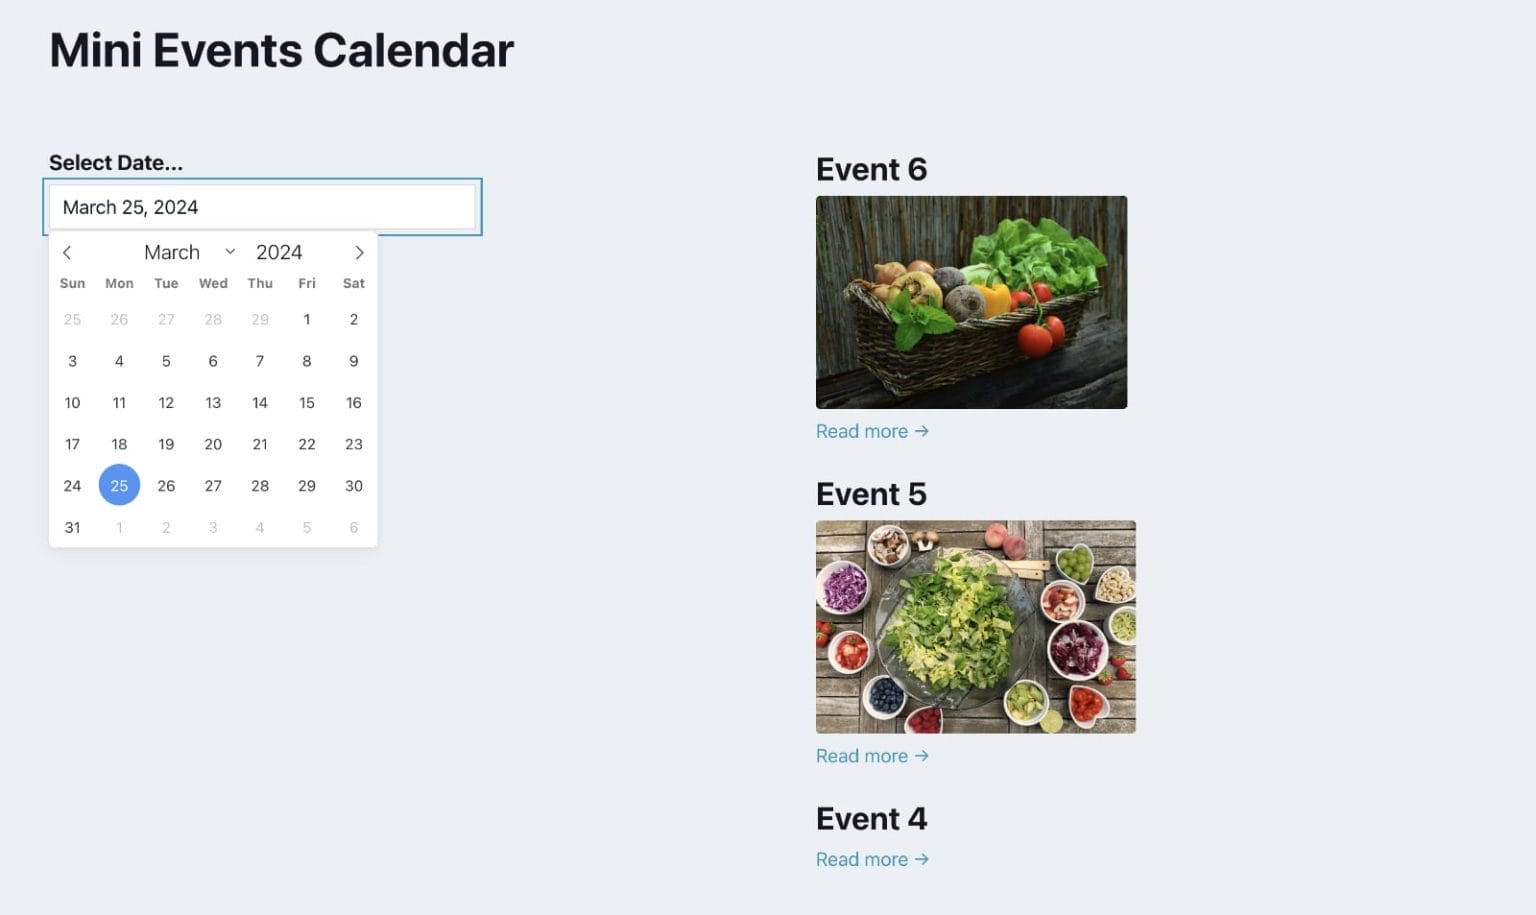This screenshot has width=1536, height=915.
Task: Advance to next month using right arrow
Action: (x=359, y=253)
